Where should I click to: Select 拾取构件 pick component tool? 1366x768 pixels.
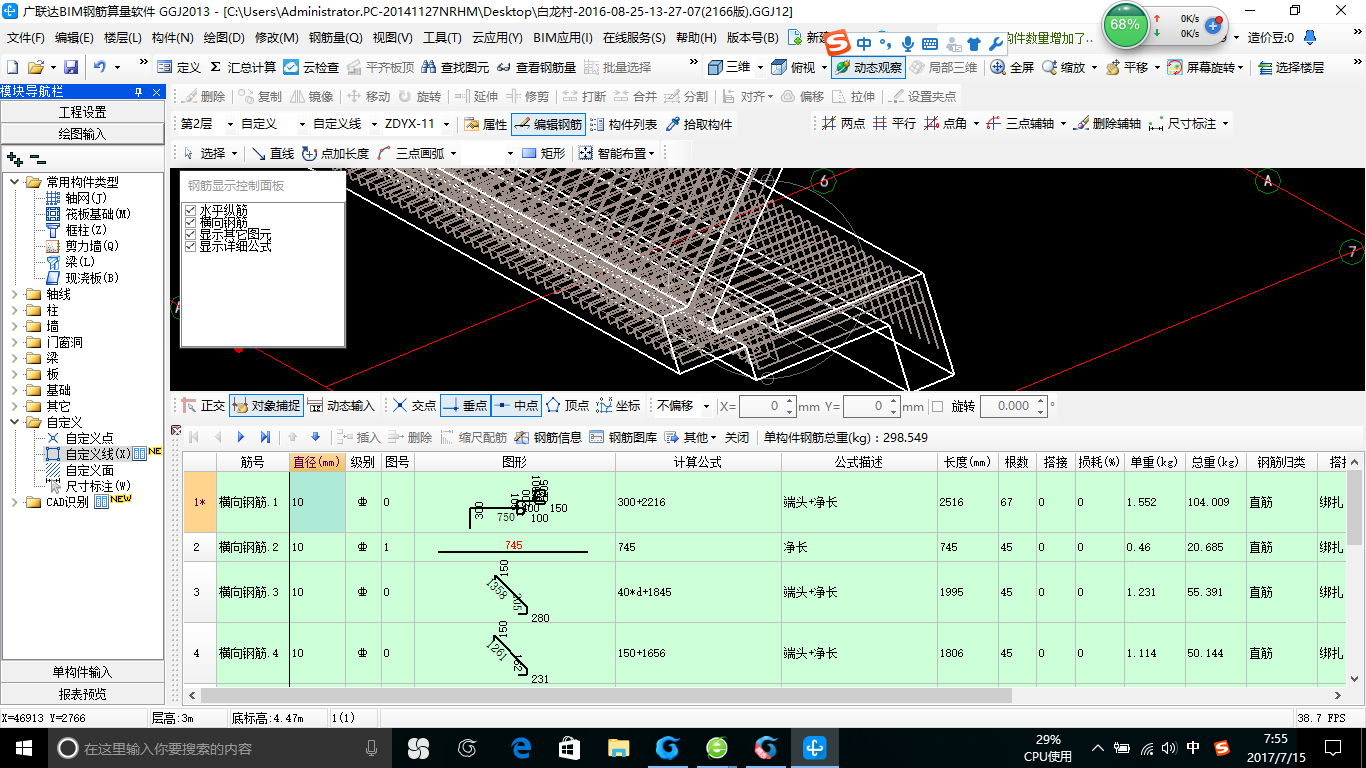coord(698,124)
